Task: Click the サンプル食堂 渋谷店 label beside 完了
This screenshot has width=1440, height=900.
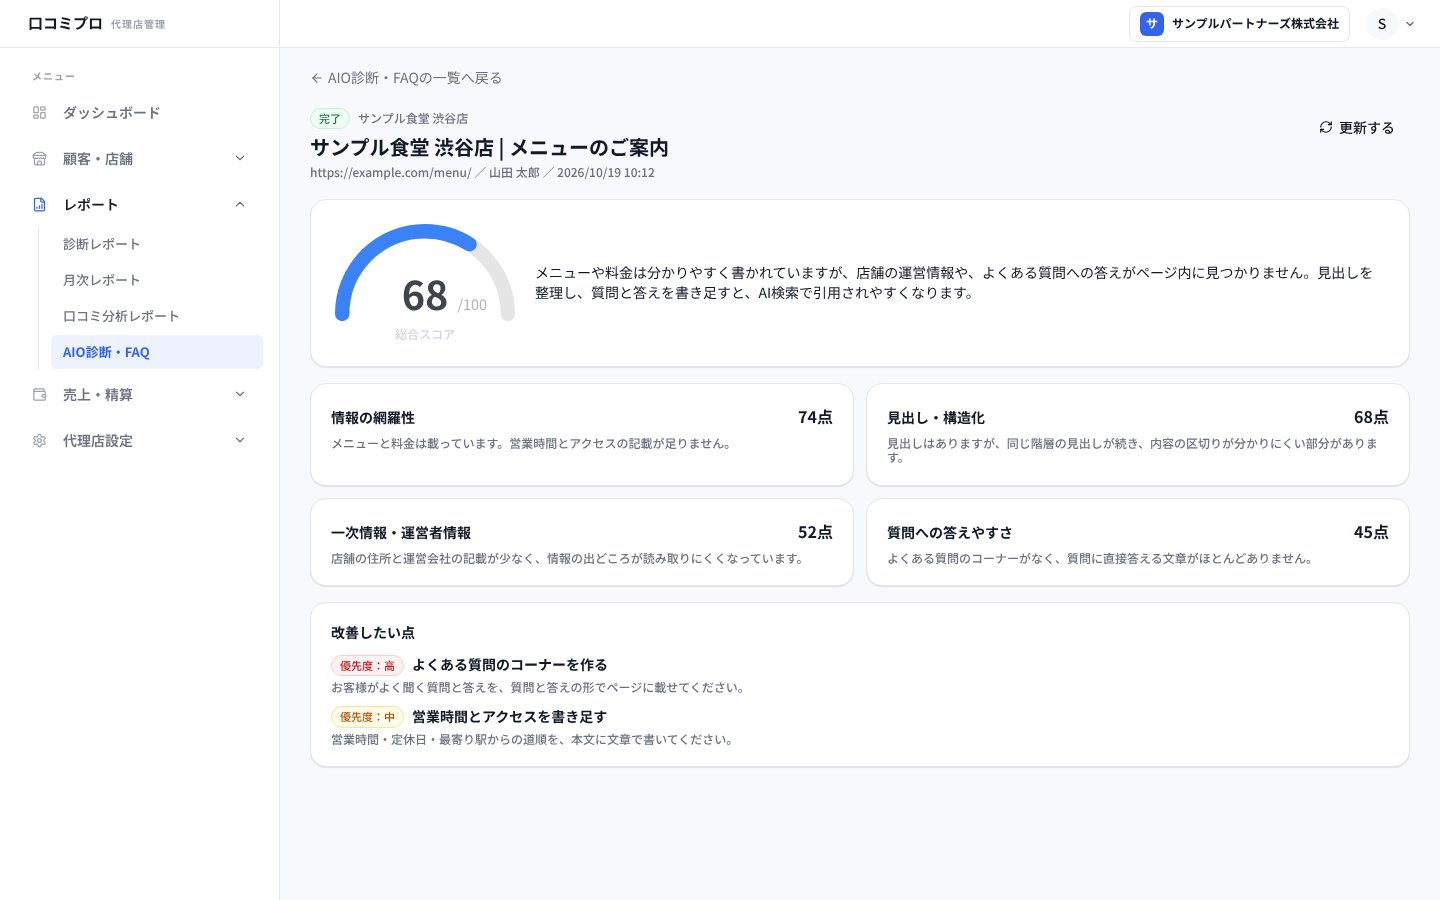Action: coord(413,119)
